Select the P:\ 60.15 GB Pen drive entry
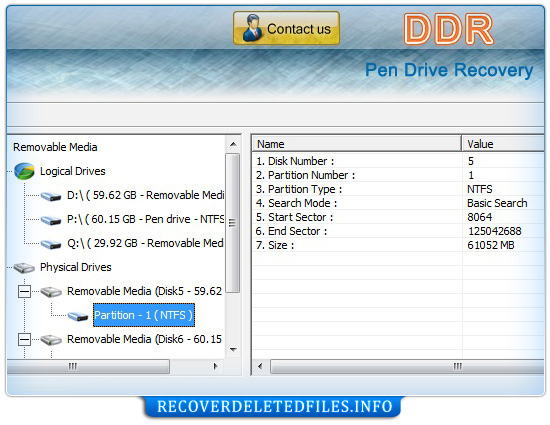 pyautogui.click(x=146, y=219)
